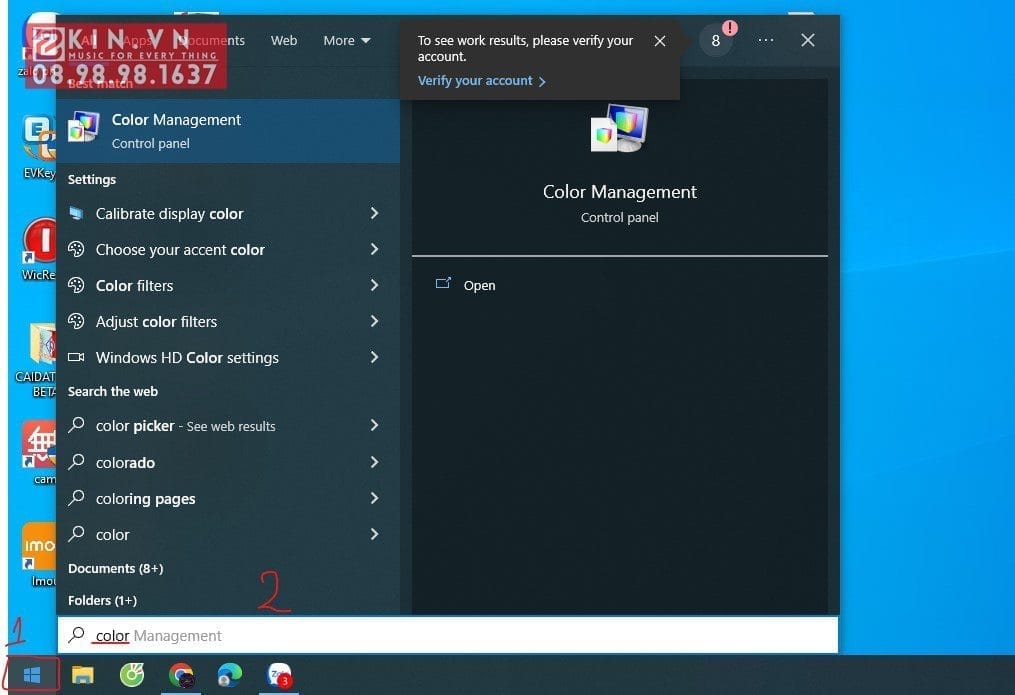
Task: Open Google Chrome from the taskbar
Action: pos(183,675)
